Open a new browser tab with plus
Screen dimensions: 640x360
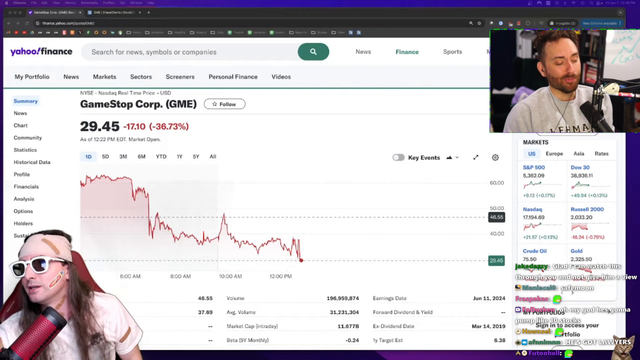pyautogui.click(x=149, y=13)
